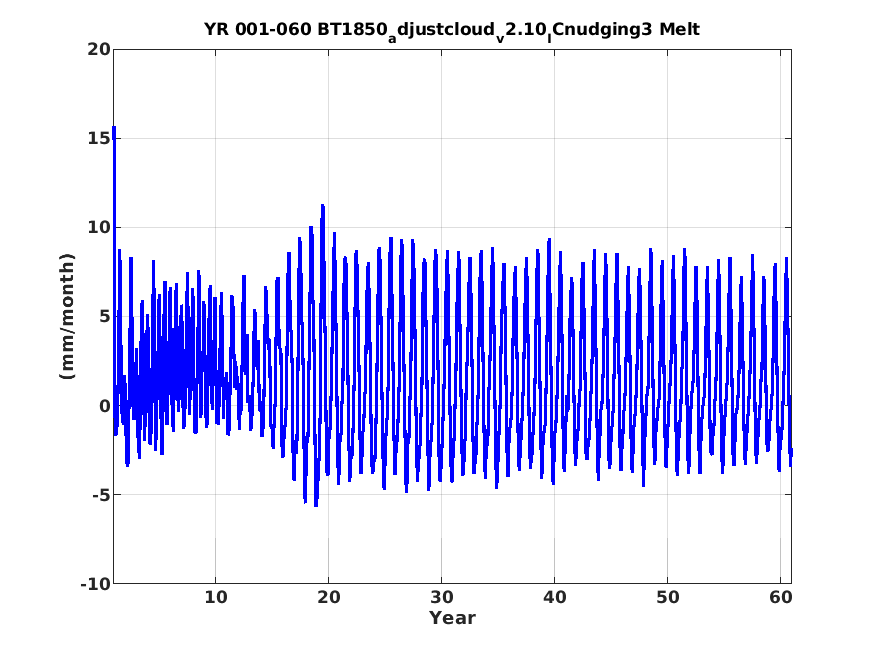Click x-axis tick label '60'
The height and width of the screenshot is (656, 875).
coord(780,597)
